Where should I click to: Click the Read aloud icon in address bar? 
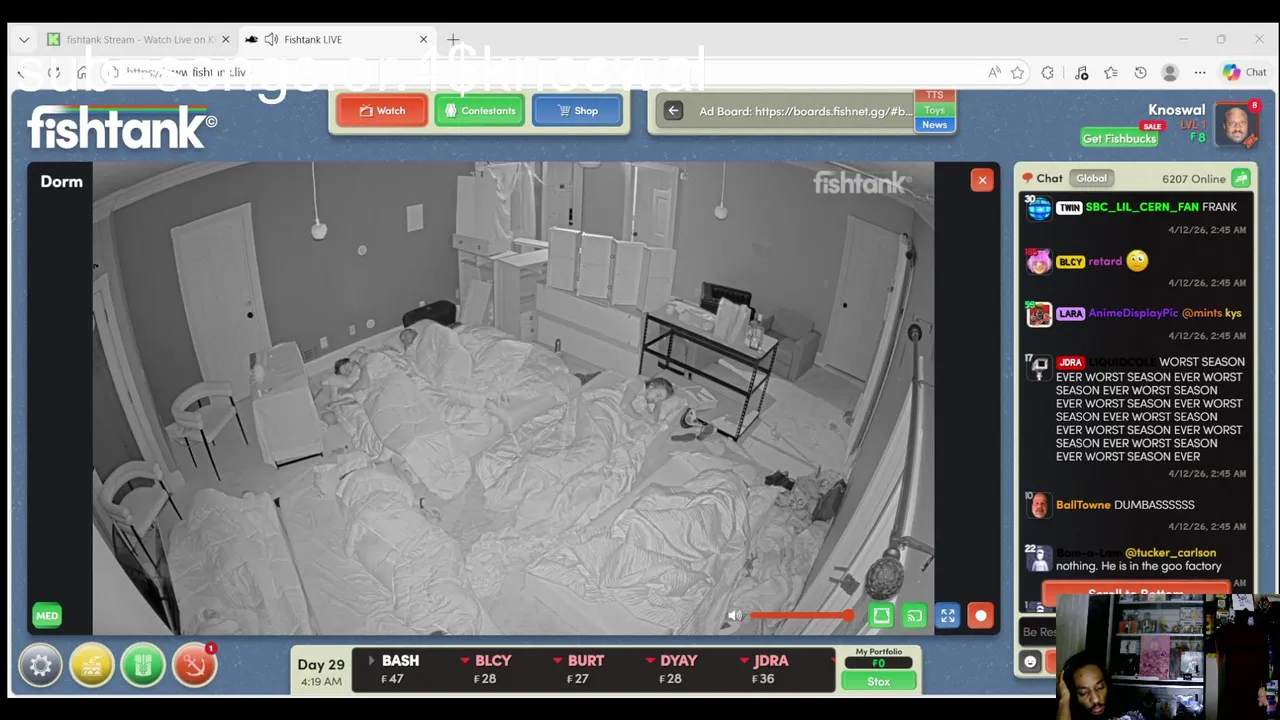994,72
